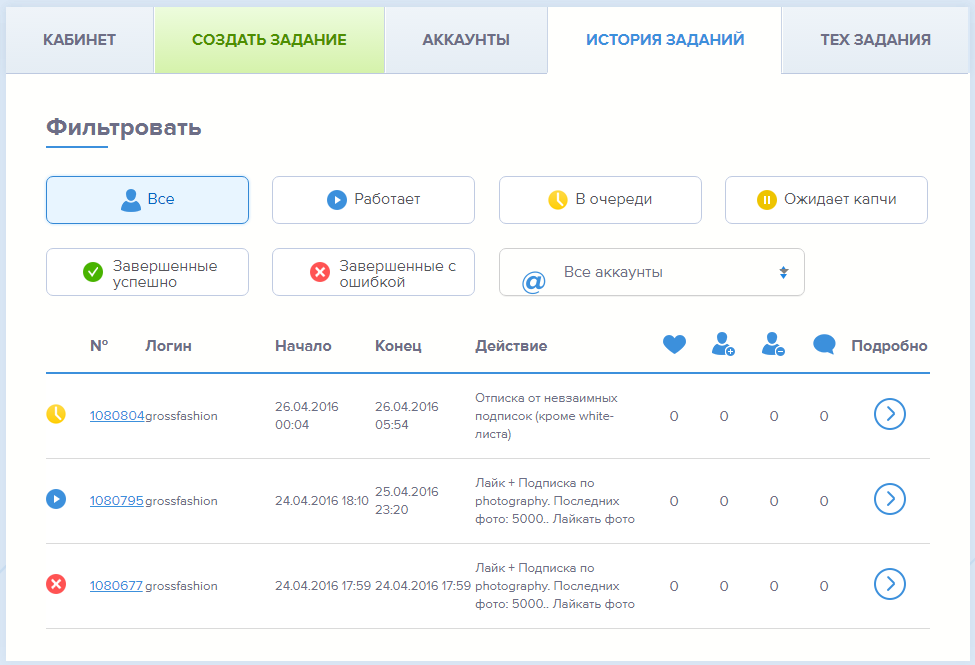Expand details for task 1080804
The width and height of the screenshot is (975, 665).
click(889, 415)
